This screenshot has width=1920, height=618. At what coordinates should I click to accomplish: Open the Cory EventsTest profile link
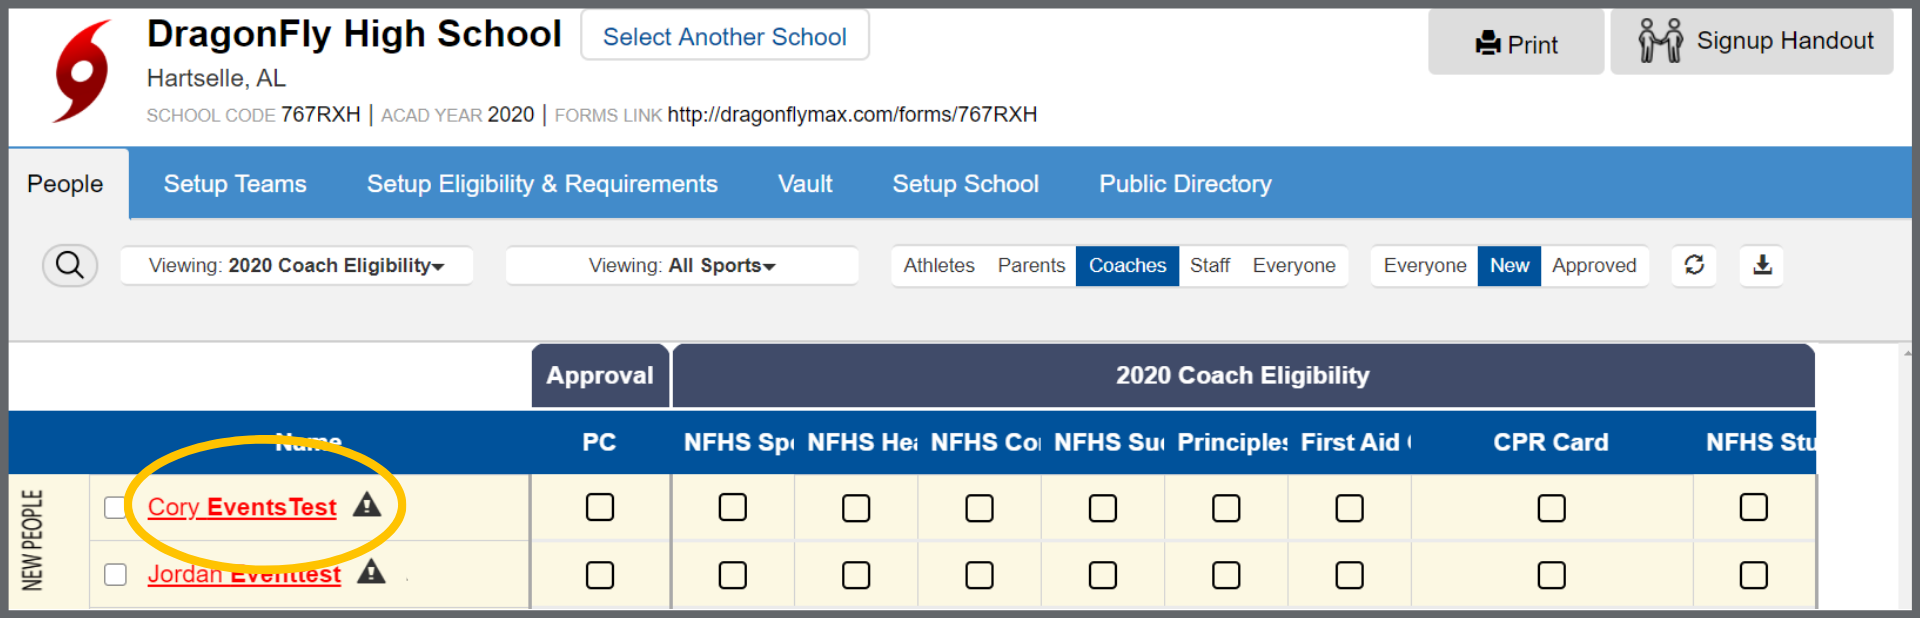242,507
